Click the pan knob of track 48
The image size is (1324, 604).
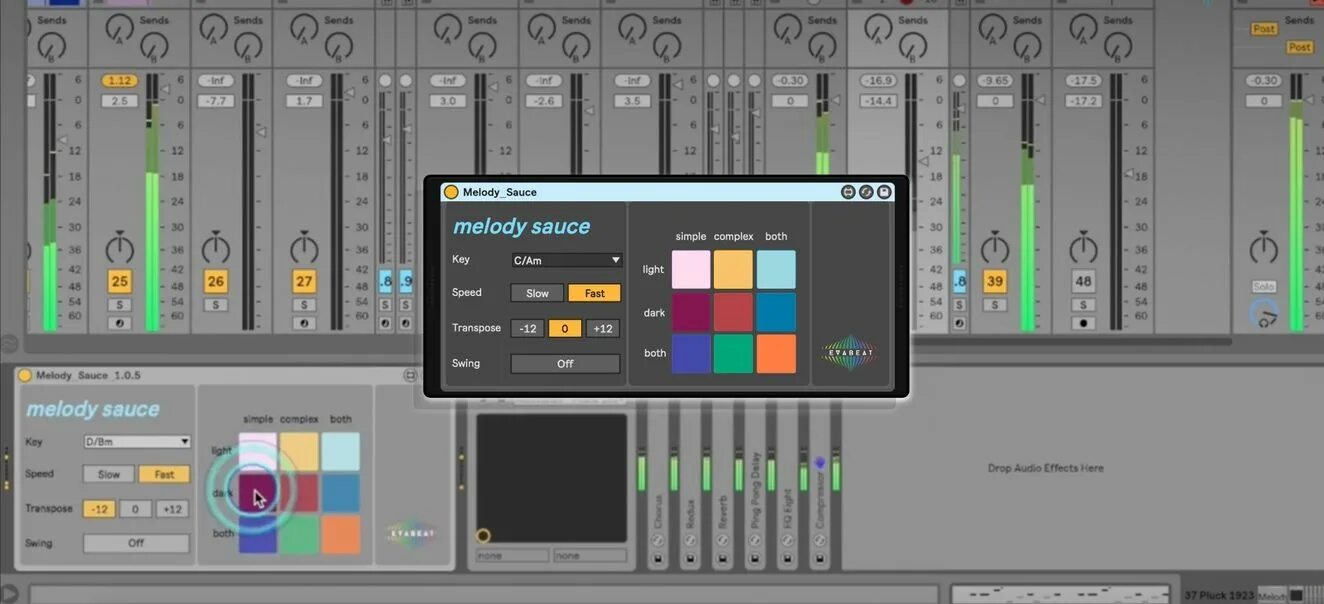[x=1083, y=247]
